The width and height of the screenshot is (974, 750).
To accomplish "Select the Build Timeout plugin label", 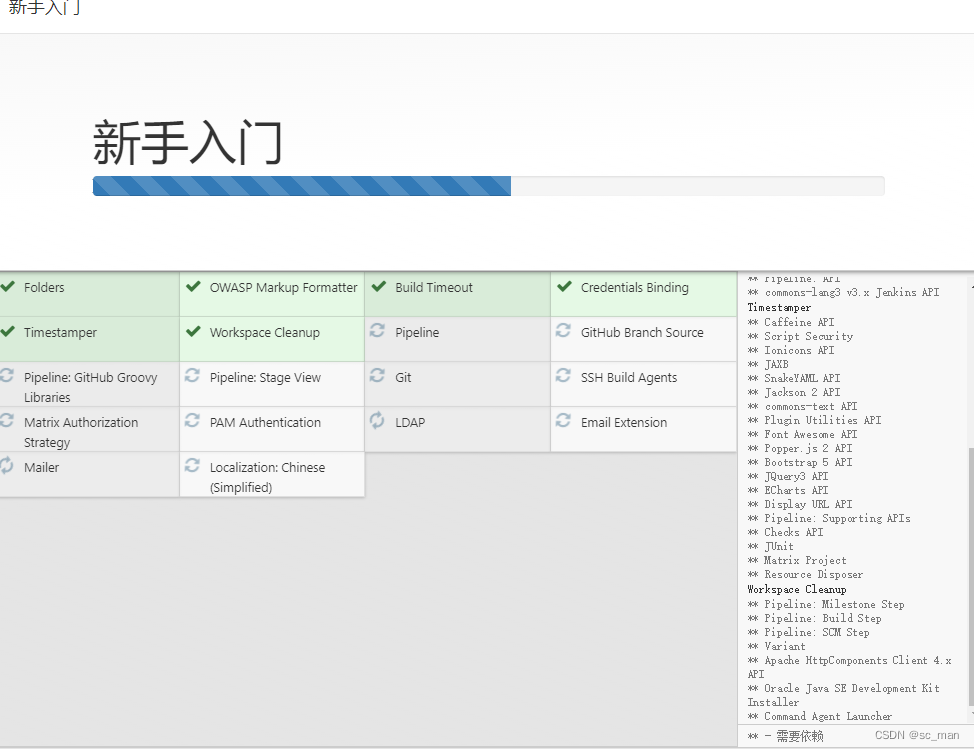I will (434, 288).
